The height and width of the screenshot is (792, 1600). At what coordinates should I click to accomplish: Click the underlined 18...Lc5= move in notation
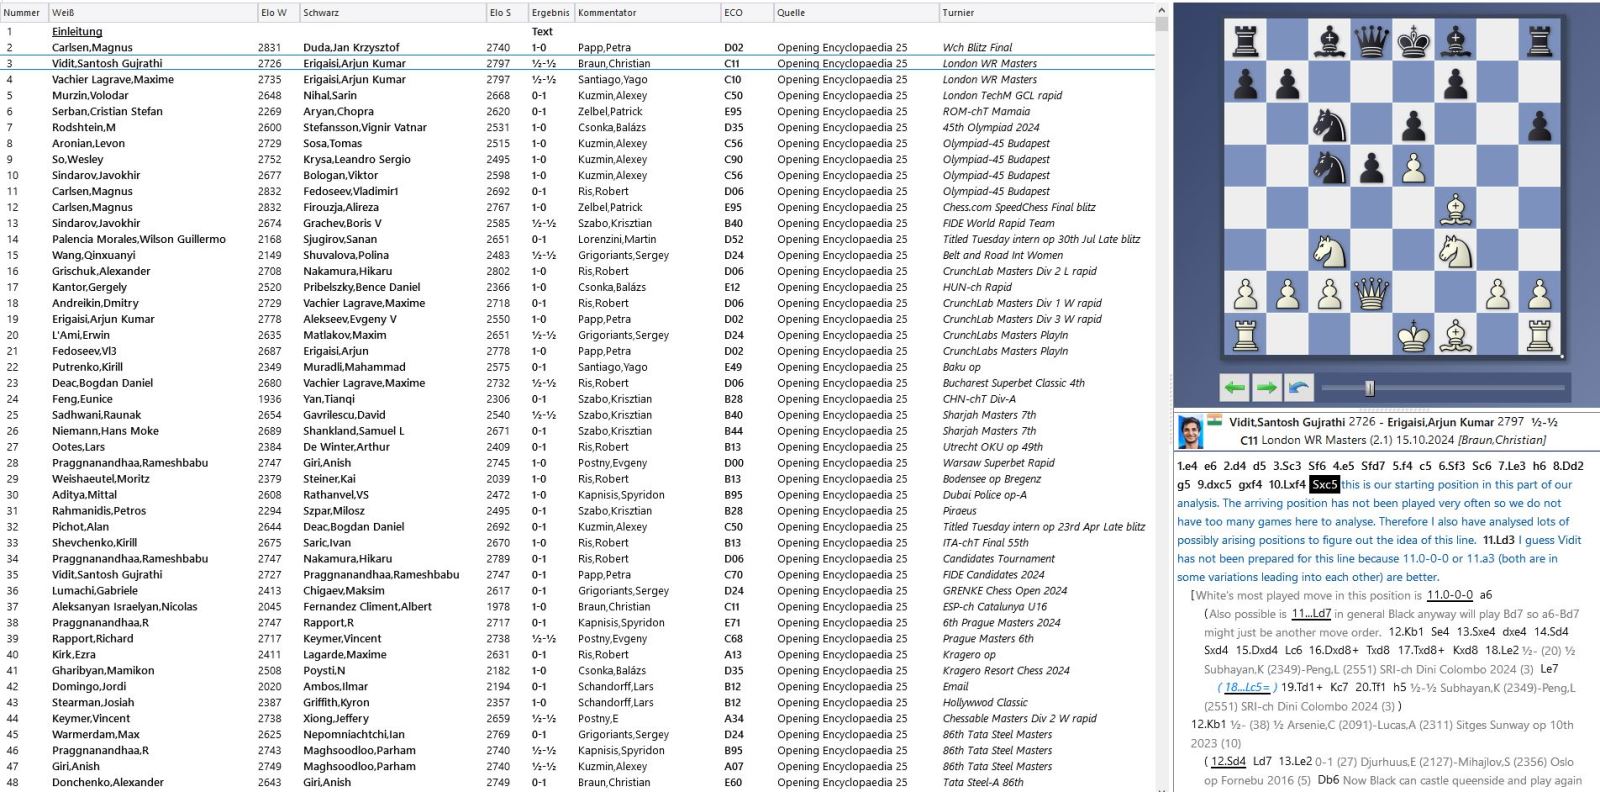1247,687
